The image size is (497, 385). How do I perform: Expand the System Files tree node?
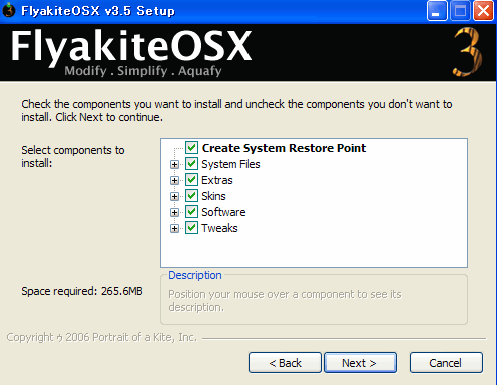coord(174,164)
